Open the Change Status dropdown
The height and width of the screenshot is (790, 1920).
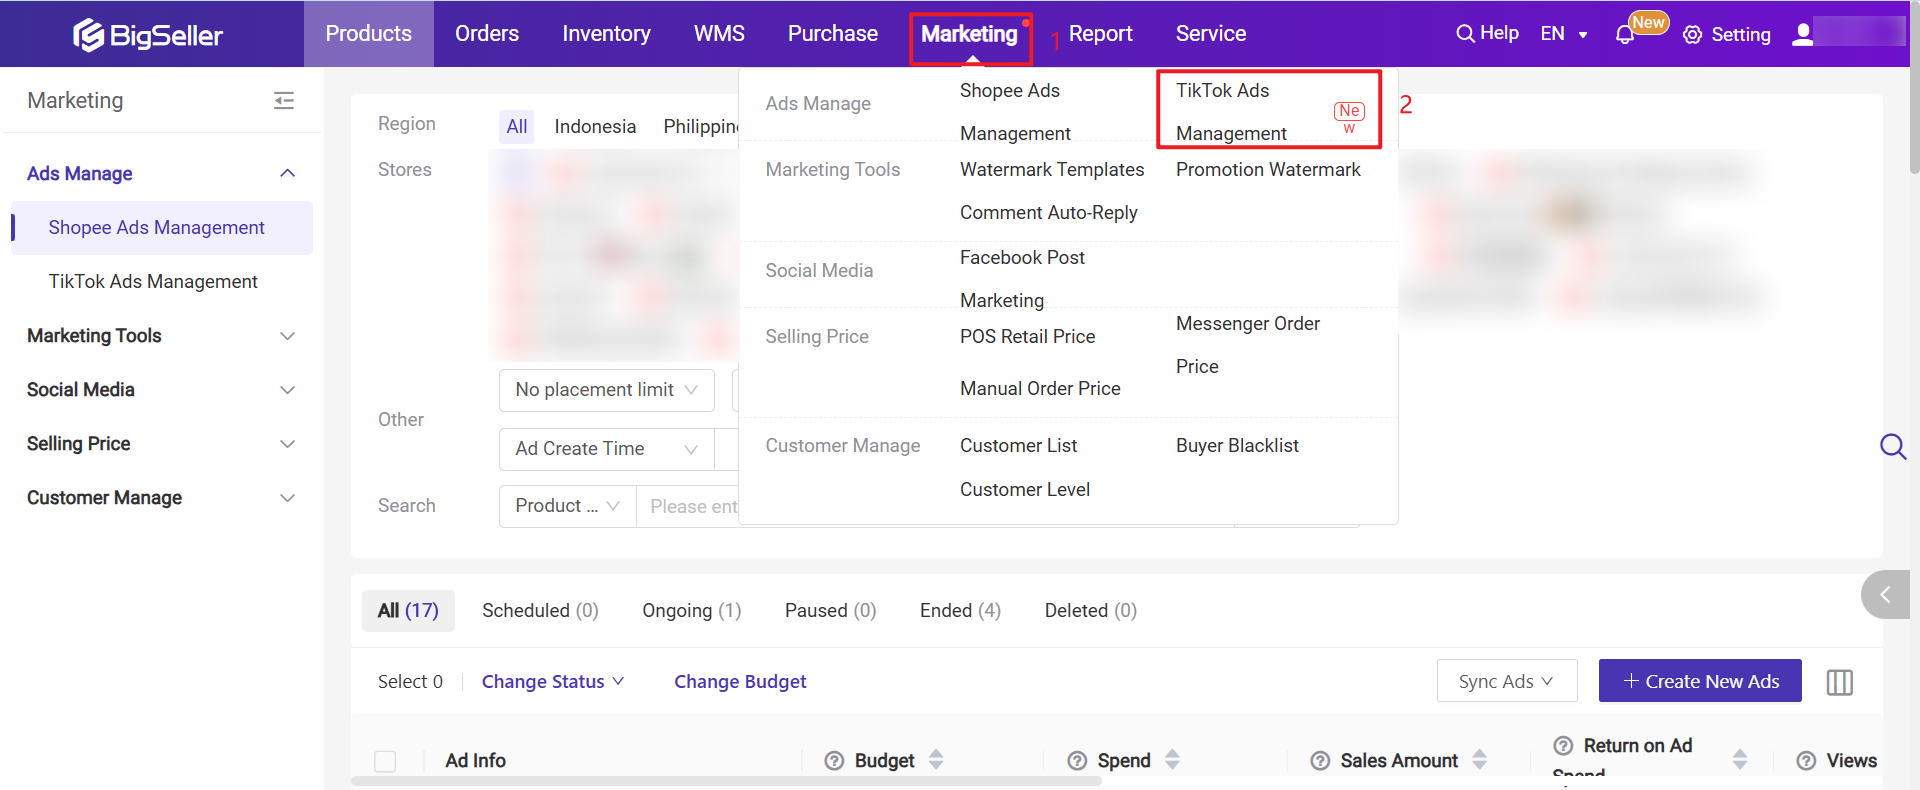553,682
